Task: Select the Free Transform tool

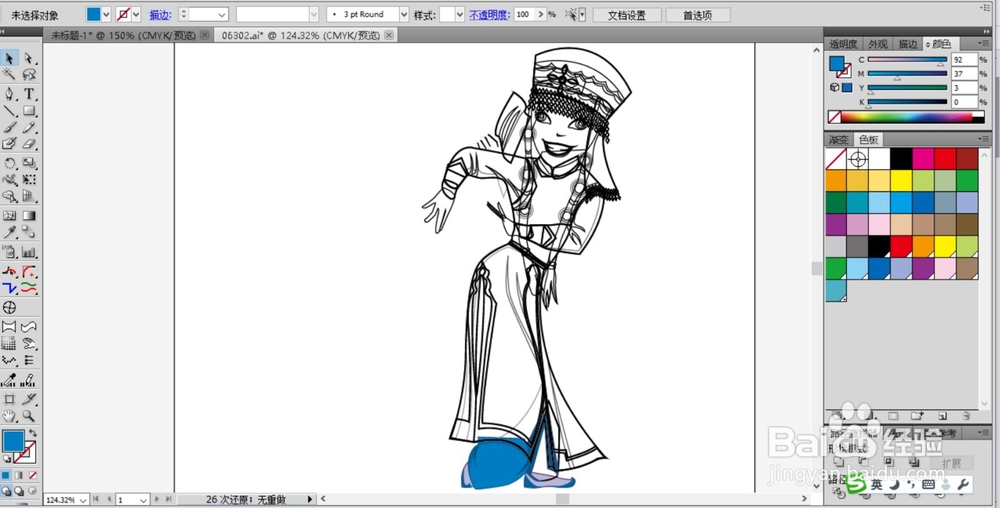Action: click(x=29, y=180)
